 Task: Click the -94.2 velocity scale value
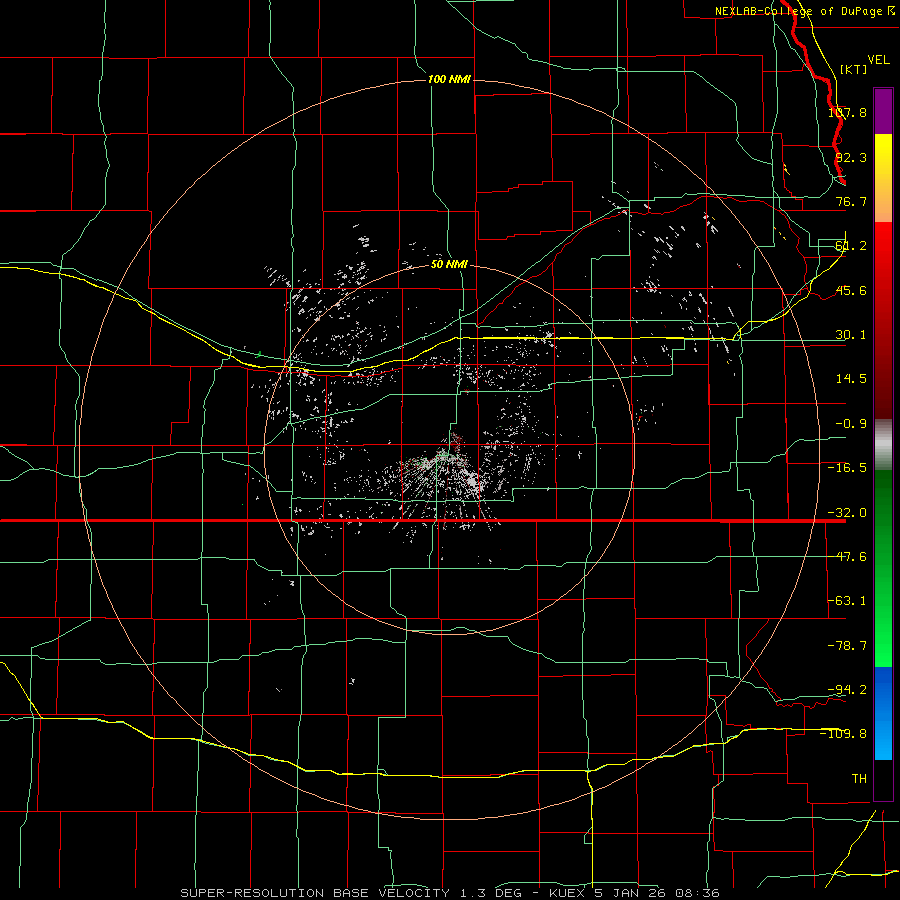(847, 689)
